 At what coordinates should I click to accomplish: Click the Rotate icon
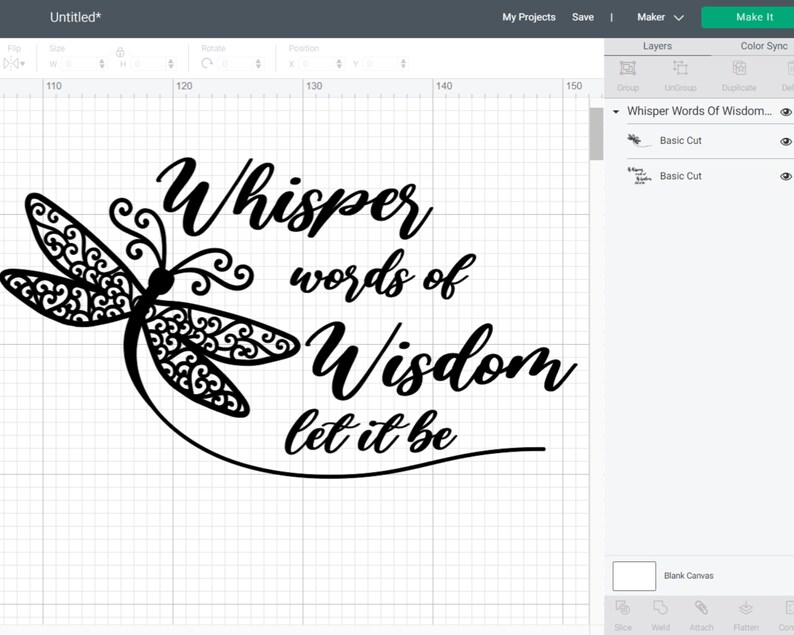(207, 63)
